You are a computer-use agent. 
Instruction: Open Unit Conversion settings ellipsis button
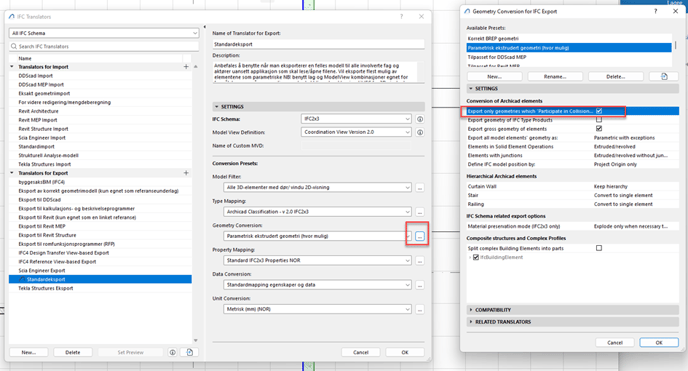[x=420, y=309]
